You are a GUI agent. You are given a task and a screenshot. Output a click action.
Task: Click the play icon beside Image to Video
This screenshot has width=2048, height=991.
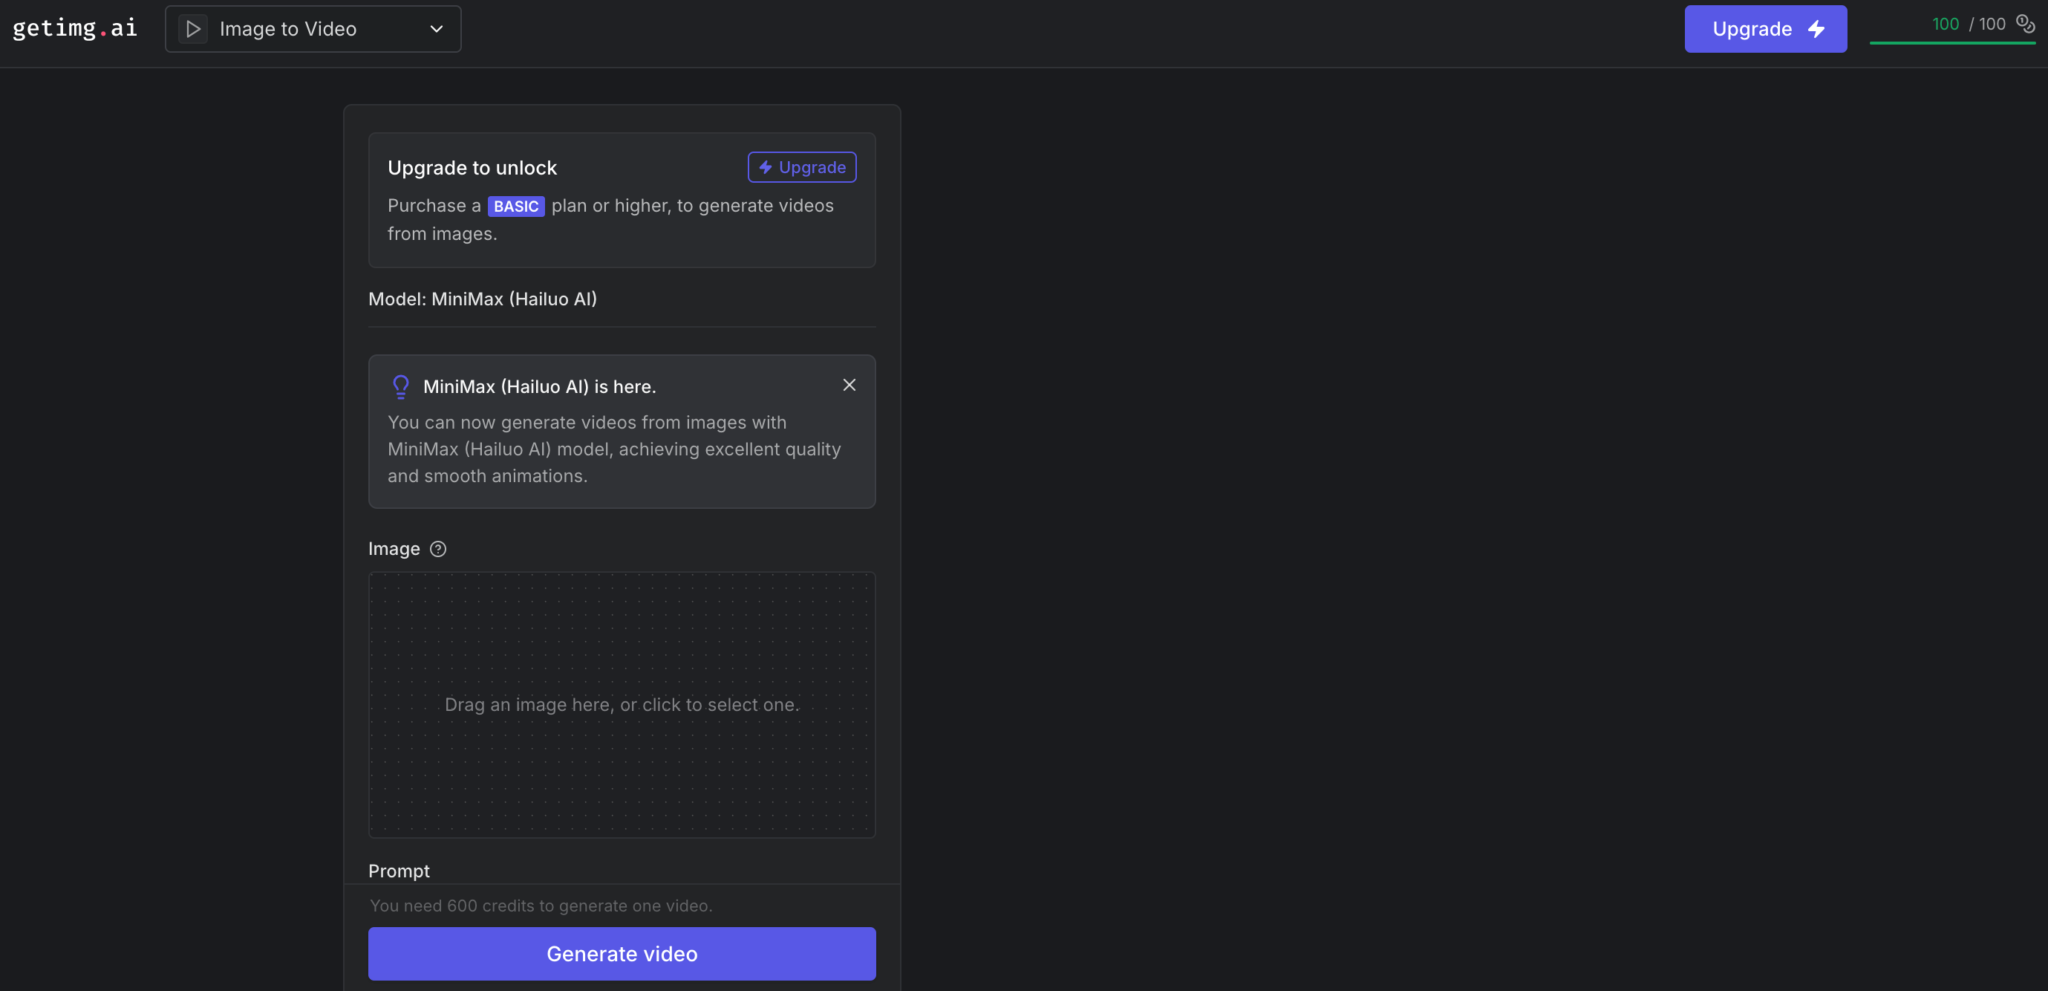(193, 29)
